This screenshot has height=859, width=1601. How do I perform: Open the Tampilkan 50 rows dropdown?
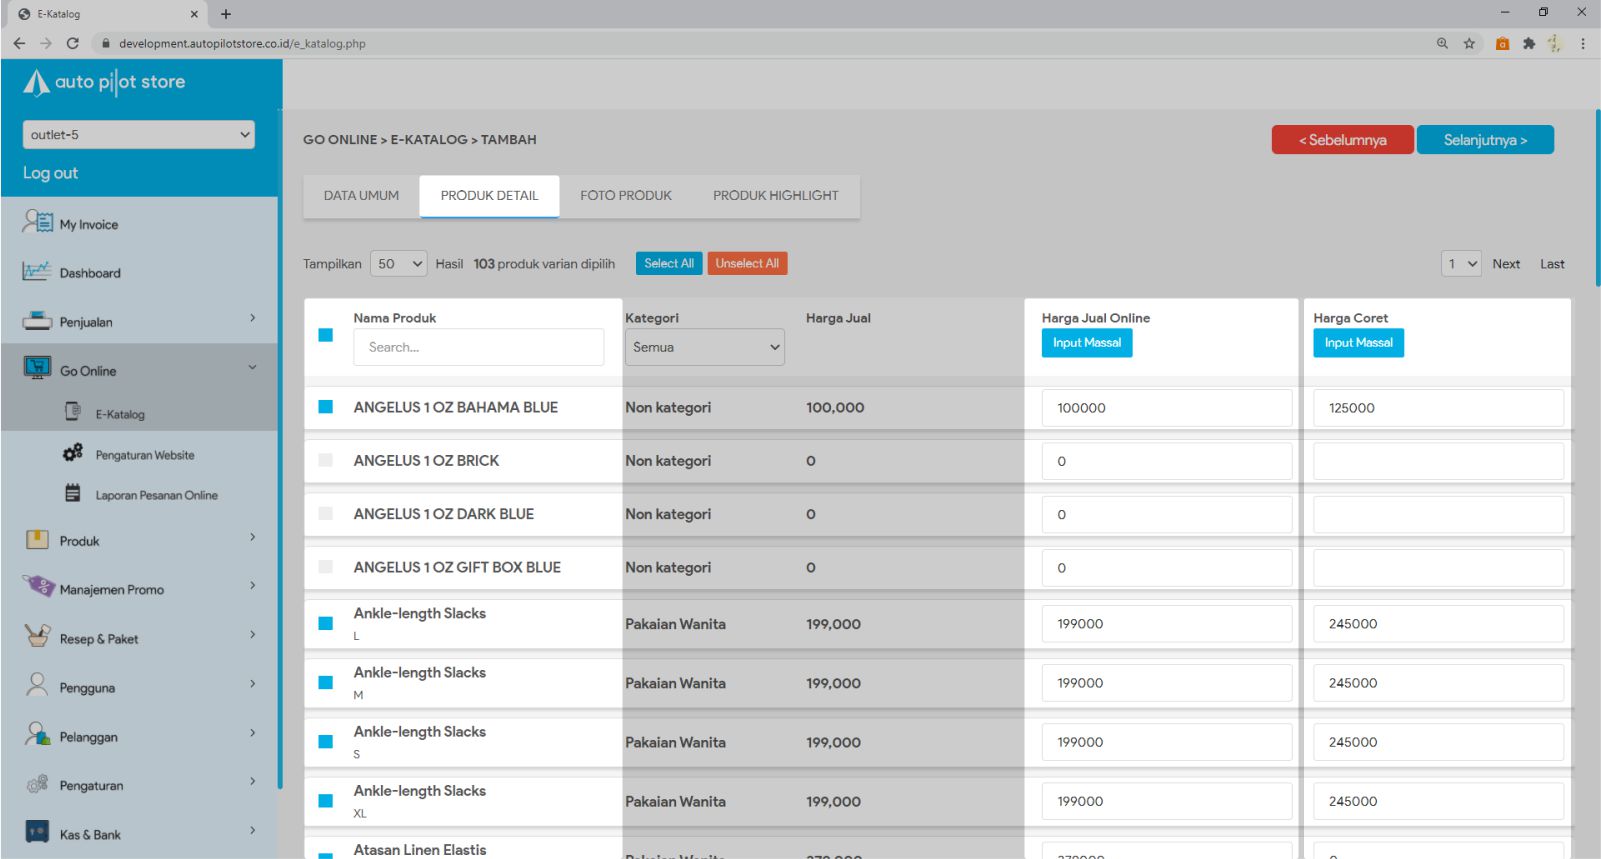(x=399, y=264)
